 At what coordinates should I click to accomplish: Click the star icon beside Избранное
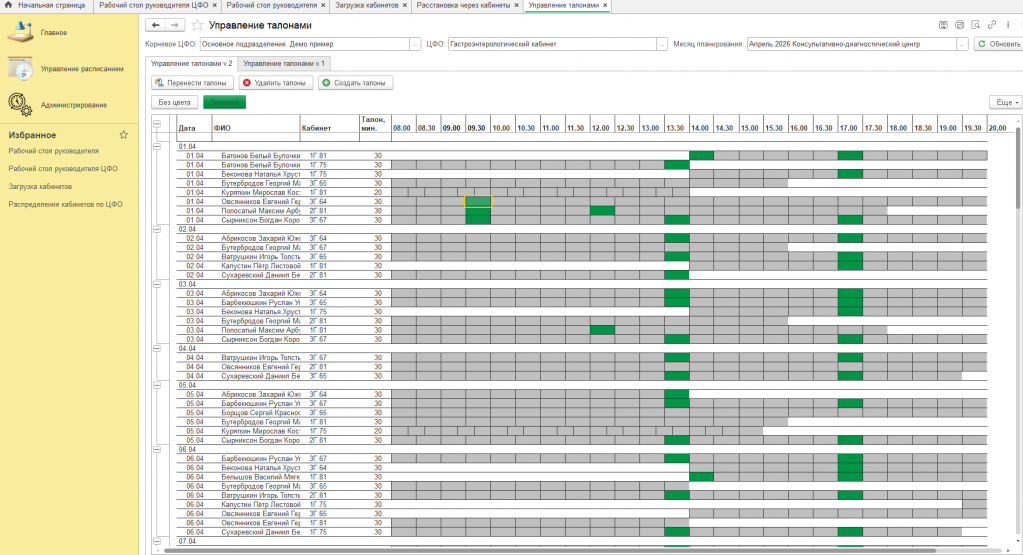point(124,134)
